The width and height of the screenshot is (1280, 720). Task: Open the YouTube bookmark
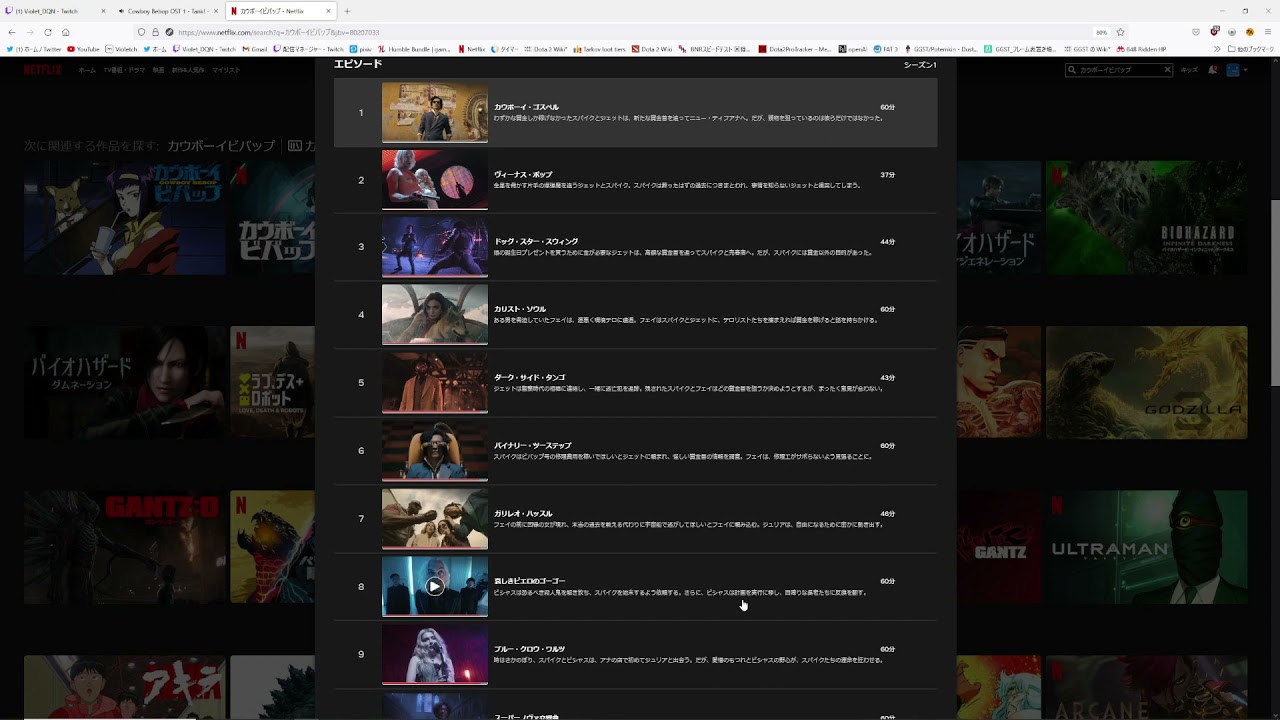84,49
